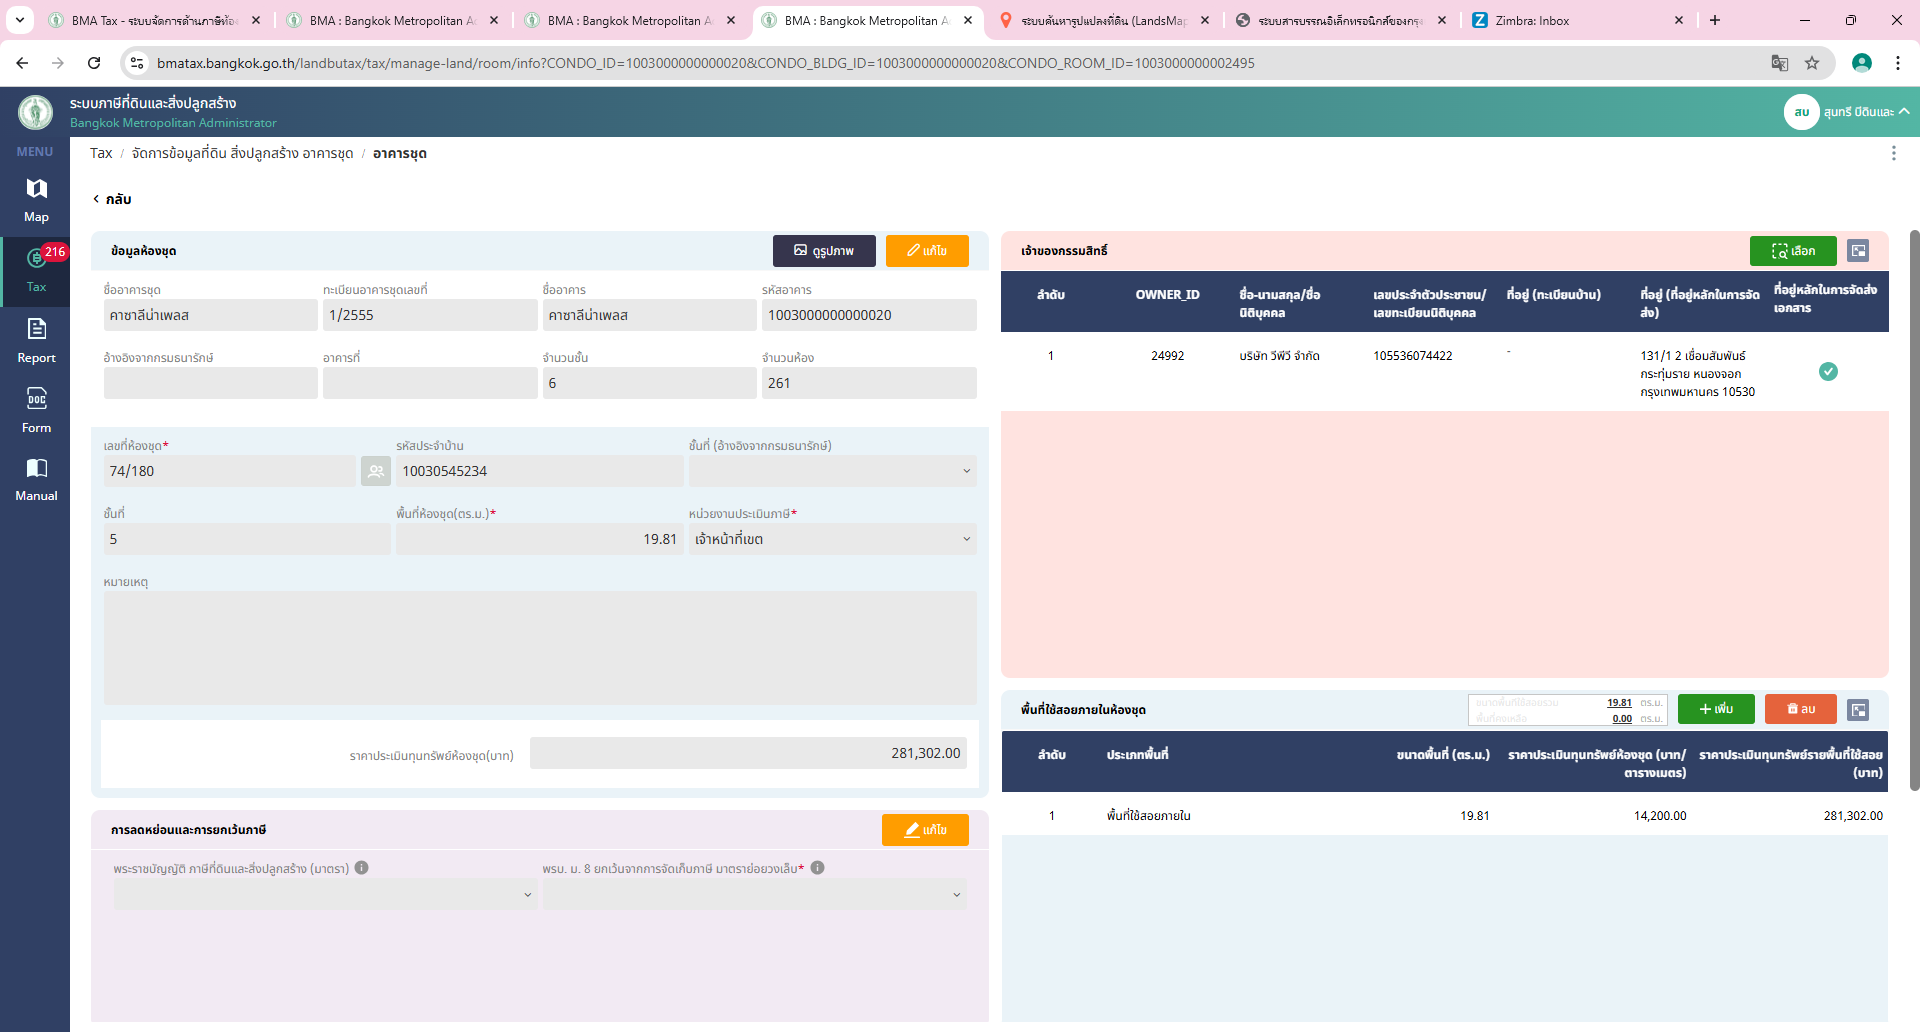The width and height of the screenshot is (1920, 1032).
Task: Click the three-dot page options menu
Action: pyautogui.click(x=1893, y=153)
